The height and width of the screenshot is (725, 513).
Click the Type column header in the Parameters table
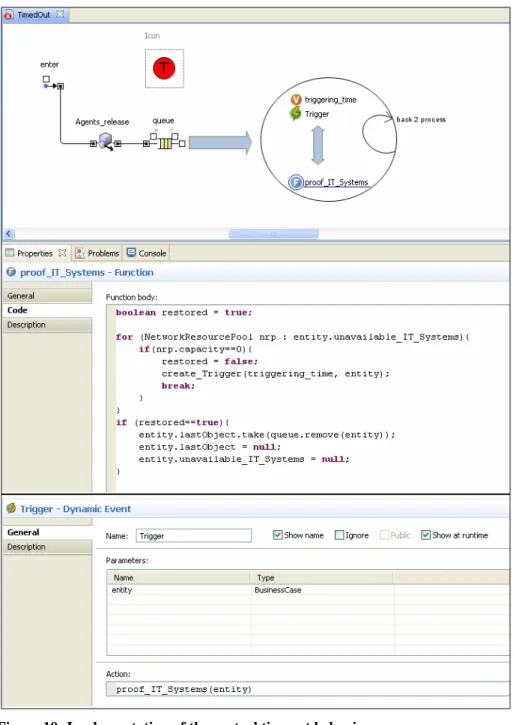click(323, 578)
